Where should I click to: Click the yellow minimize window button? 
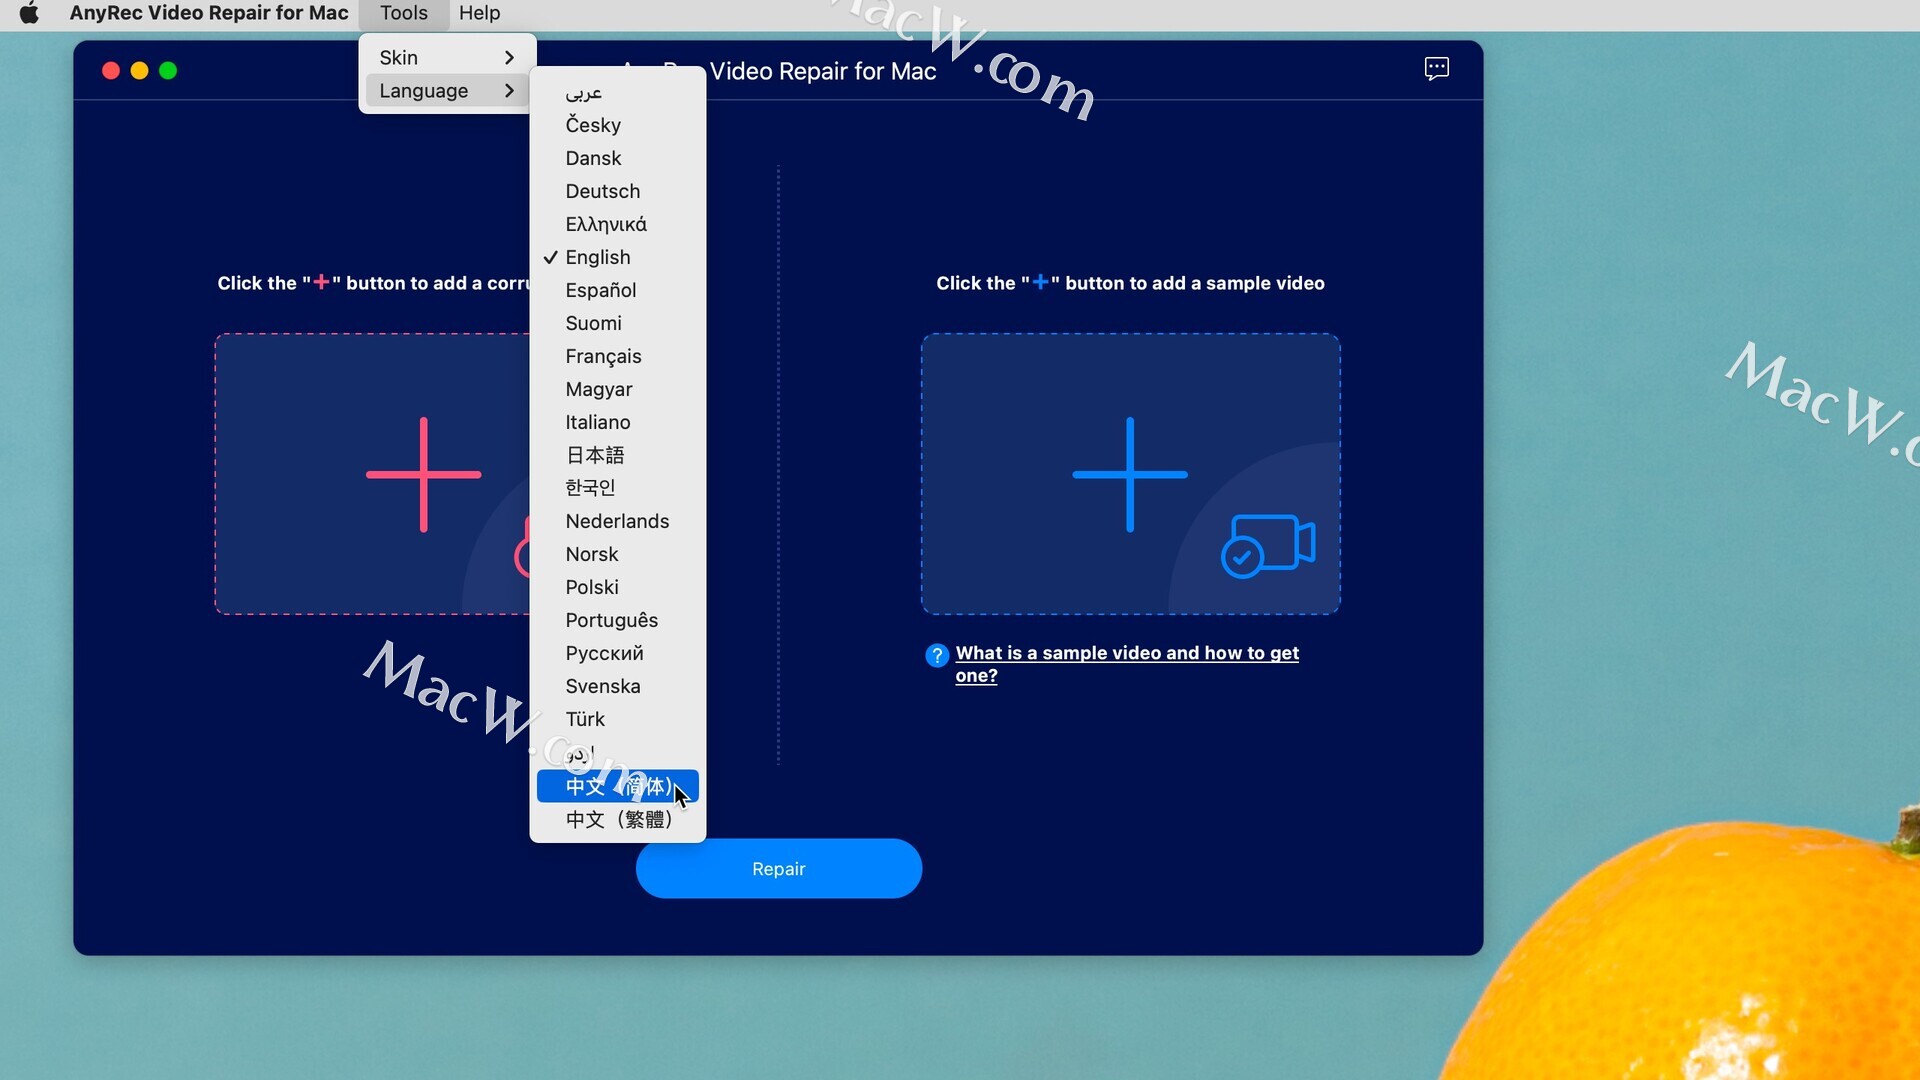click(140, 70)
